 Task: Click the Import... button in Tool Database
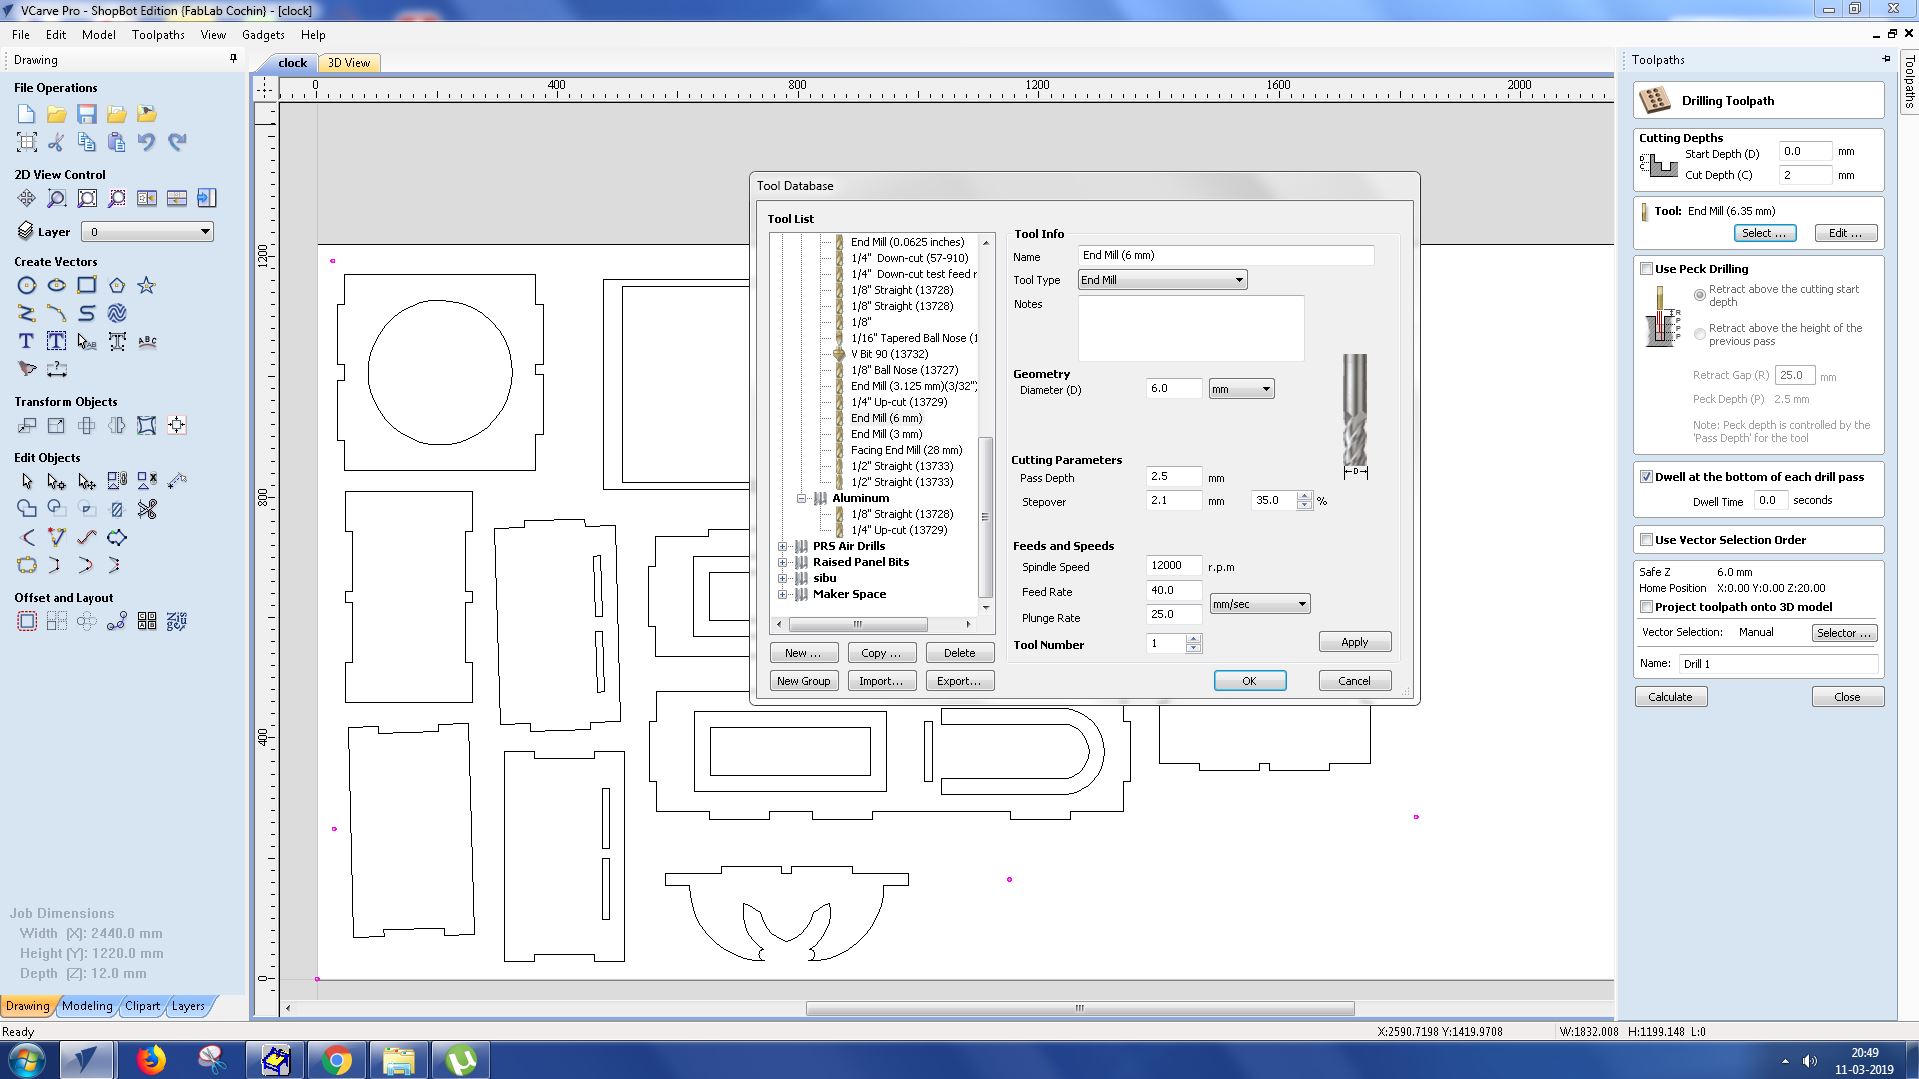881,681
